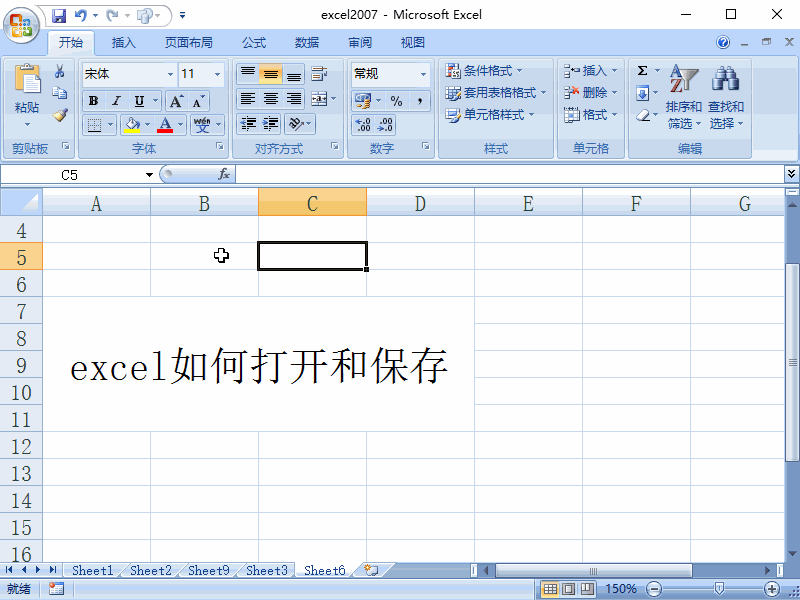Select the AutoSum Σ icon
This screenshot has width=800, height=600.
(643, 71)
